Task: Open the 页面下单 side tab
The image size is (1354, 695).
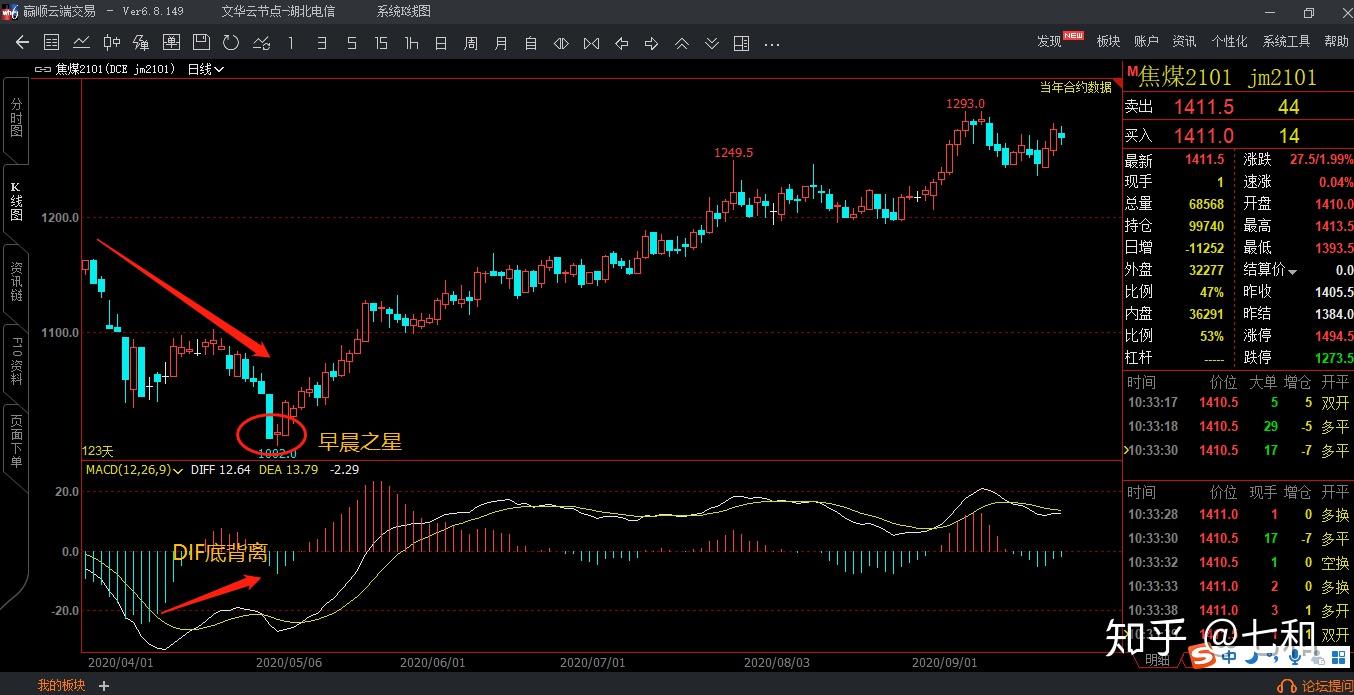Action: [16, 442]
